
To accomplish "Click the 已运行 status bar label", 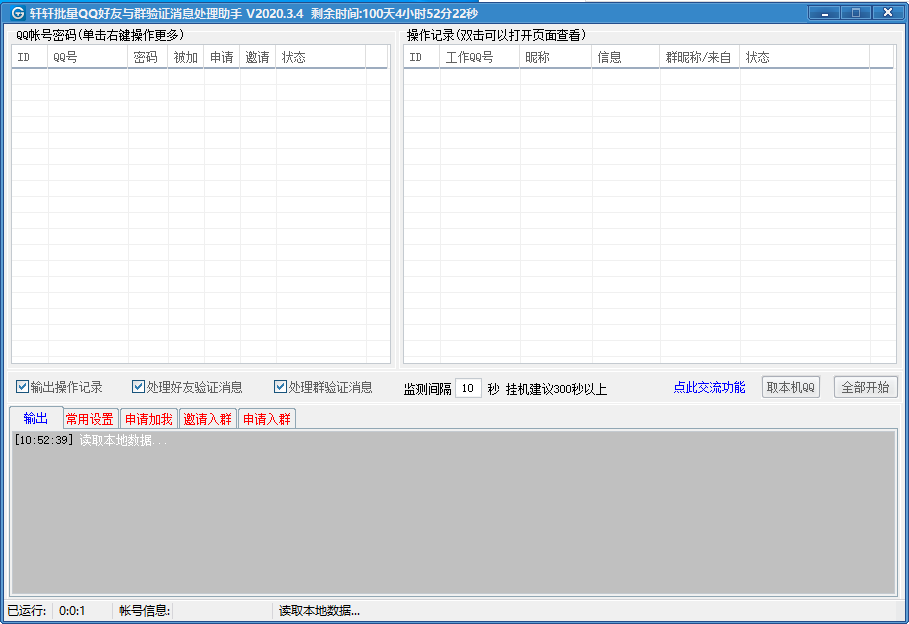I will pos(27,611).
